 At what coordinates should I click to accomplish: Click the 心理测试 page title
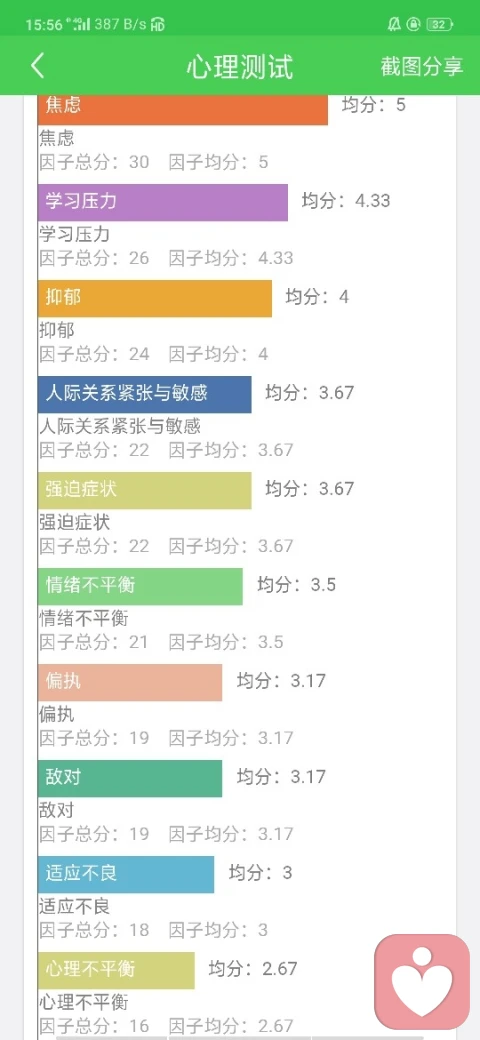tap(239, 67)
